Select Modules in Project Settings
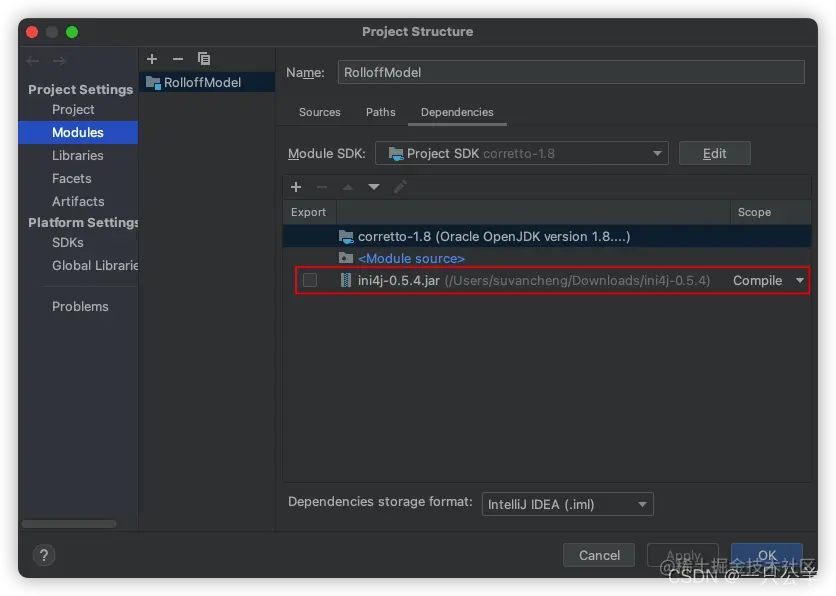Viewport: 836px width, 596px height. (78, 132)
